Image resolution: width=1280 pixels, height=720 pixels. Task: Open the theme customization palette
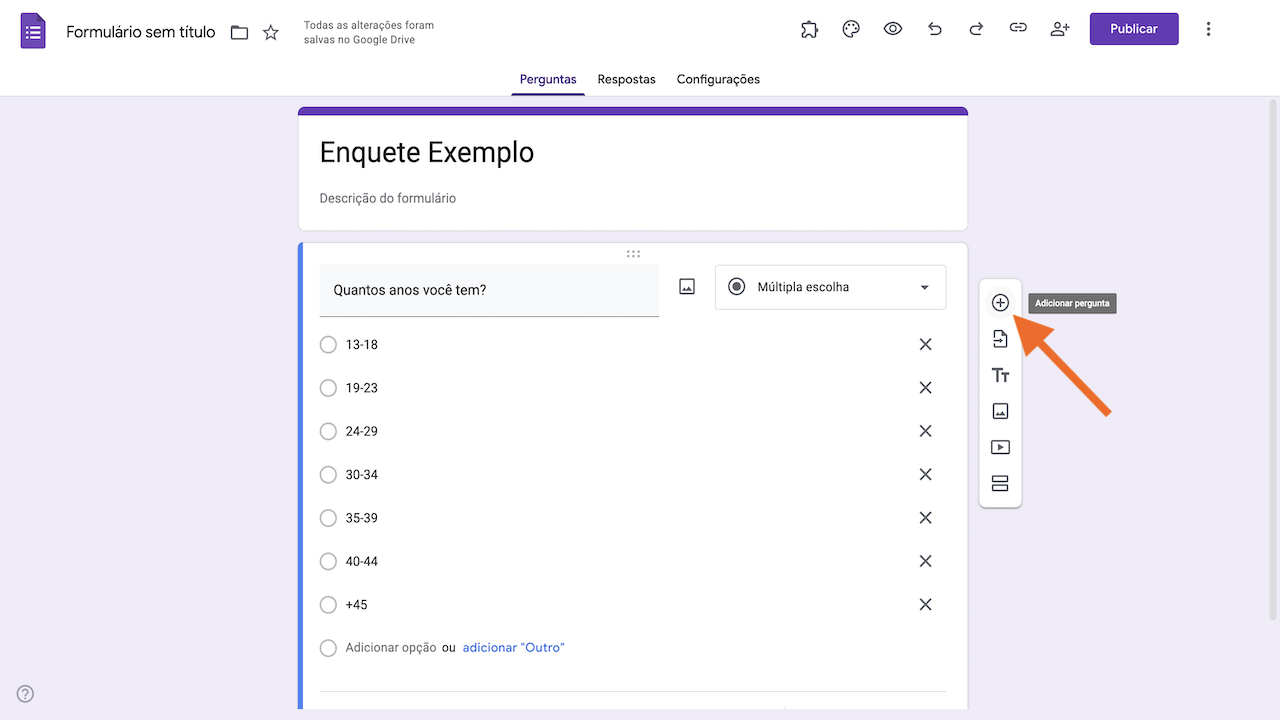851,29
